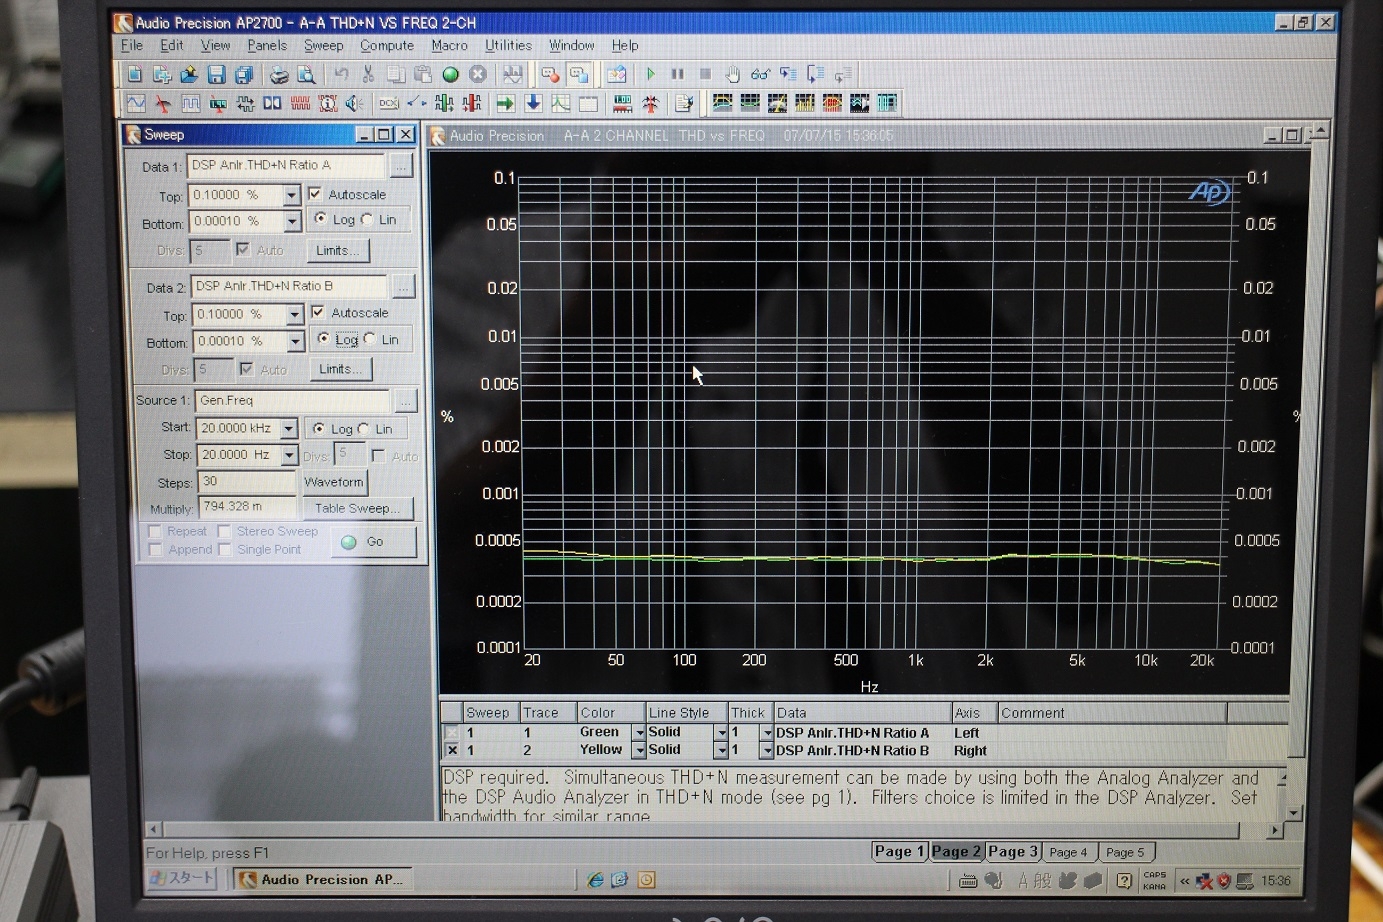The height and width of the screenshot is (922, 1383).
Task: Select Log scale for Data 2
Action: (323, 339)
